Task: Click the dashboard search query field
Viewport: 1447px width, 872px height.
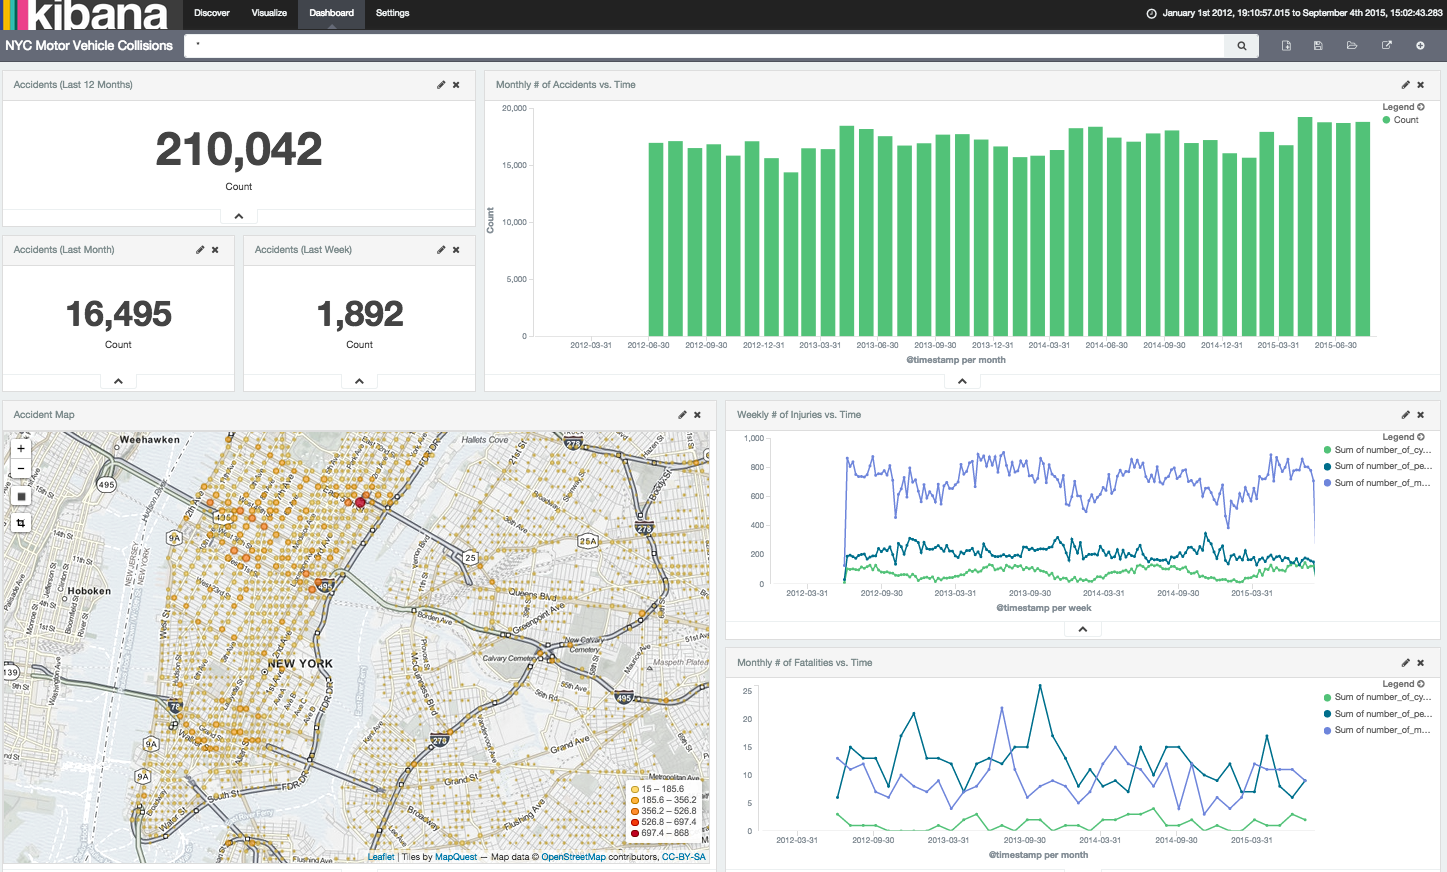Action: click(x=704, y=46)
